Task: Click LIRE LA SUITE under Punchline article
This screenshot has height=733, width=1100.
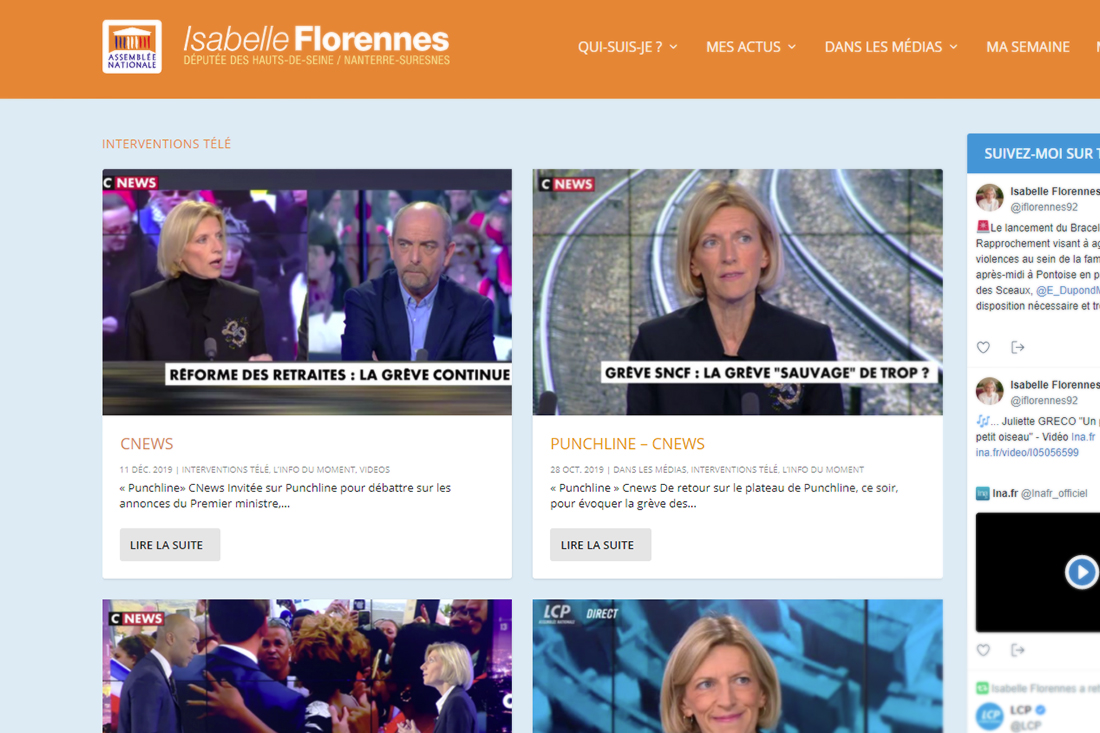Action: pos(601,545)
